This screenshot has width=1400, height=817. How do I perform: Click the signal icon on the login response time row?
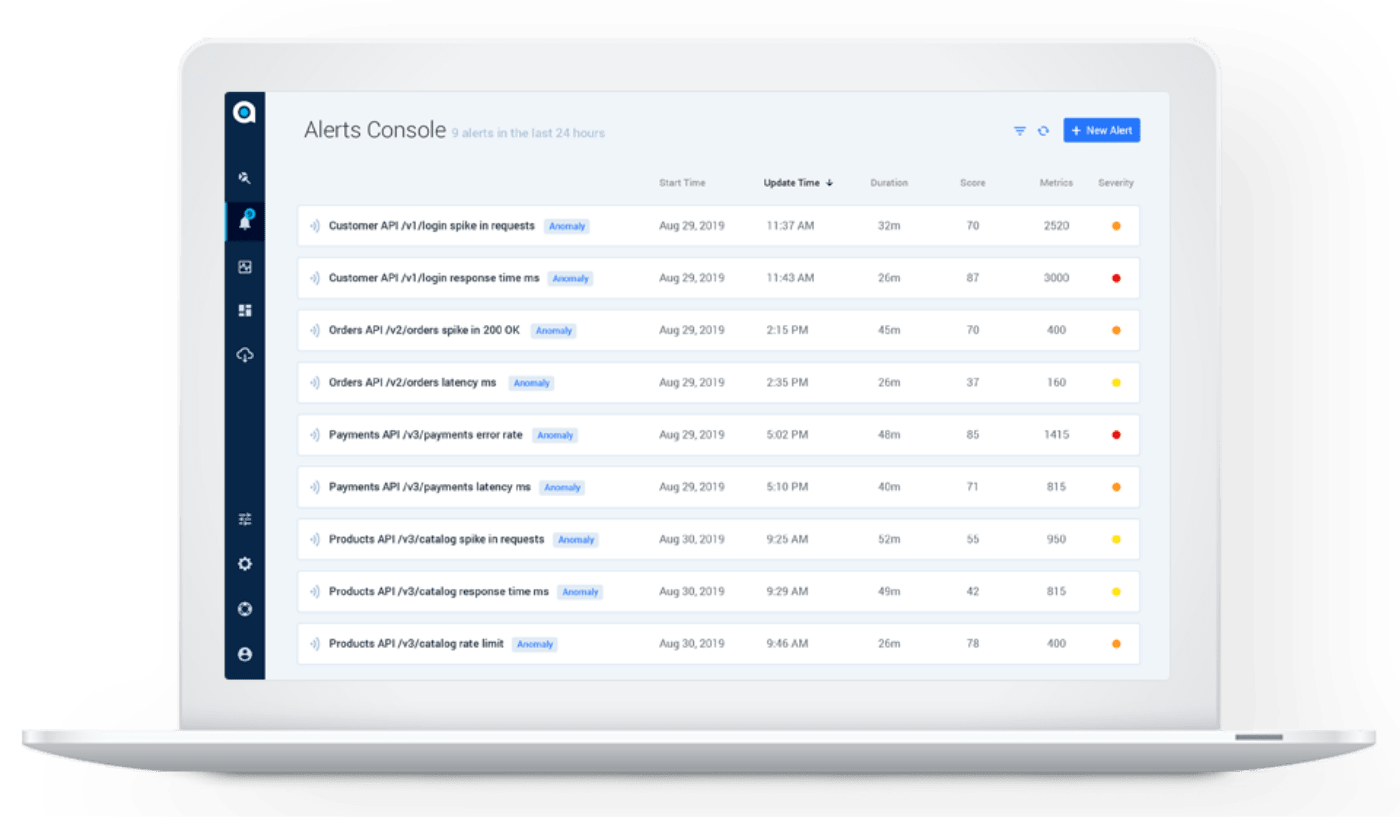pyautogui.click(x=315, y=278)
